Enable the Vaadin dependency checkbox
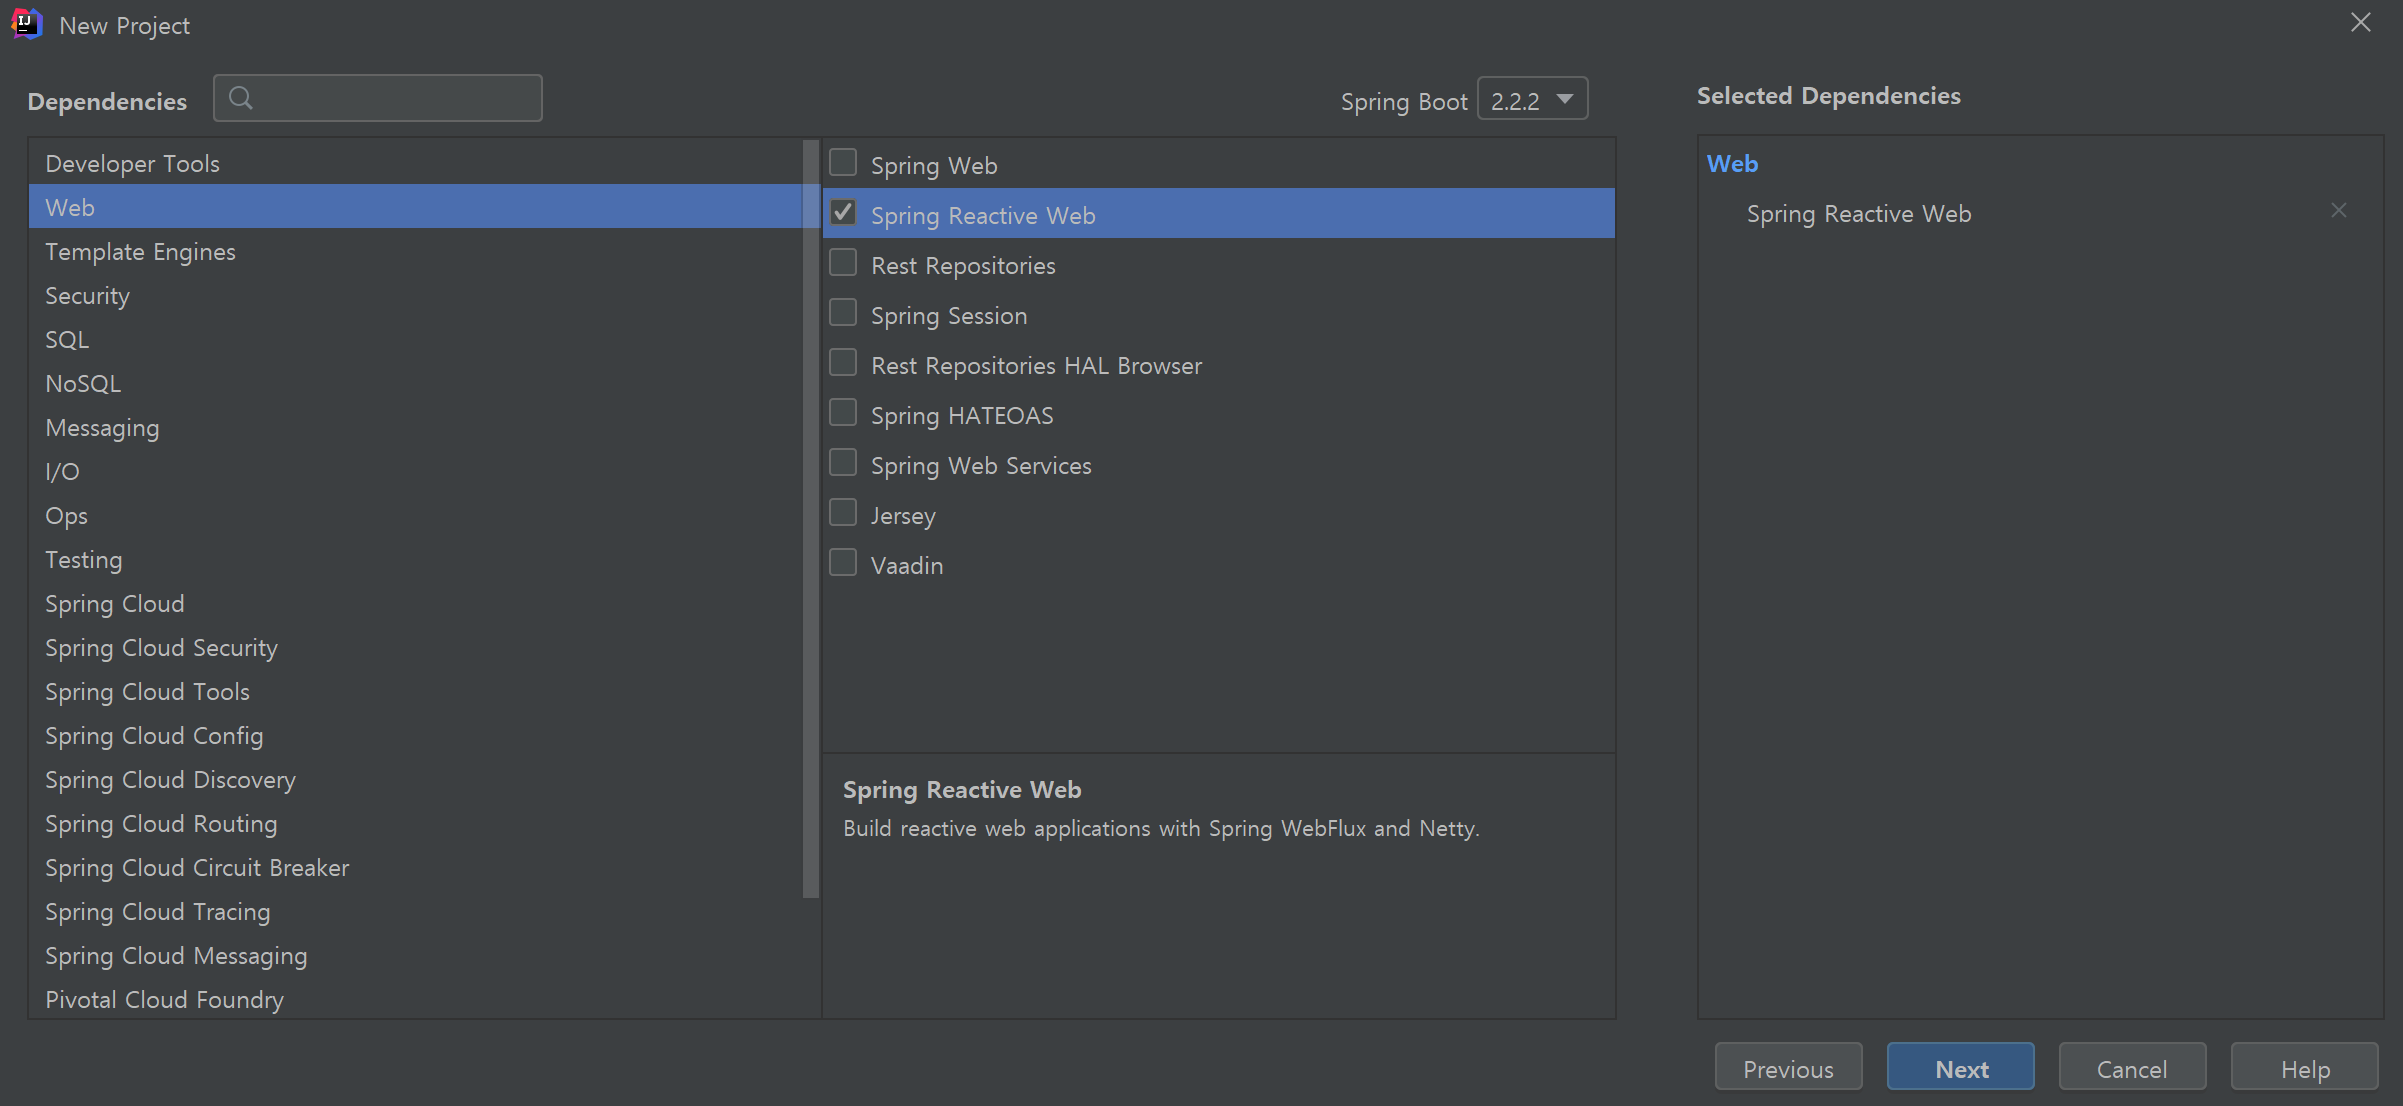 point(843,563)
